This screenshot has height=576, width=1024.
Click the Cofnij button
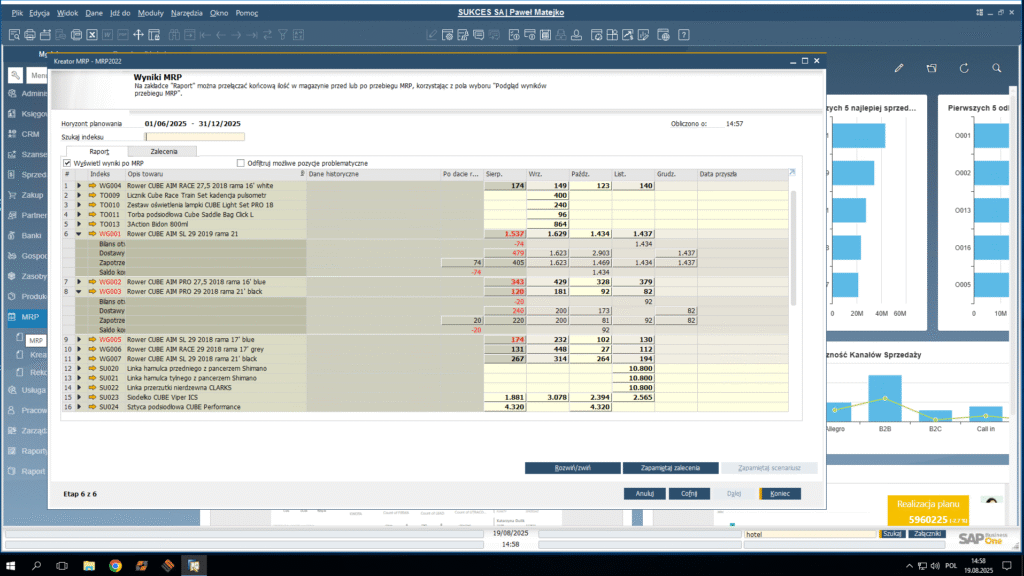tap(689, 494)
